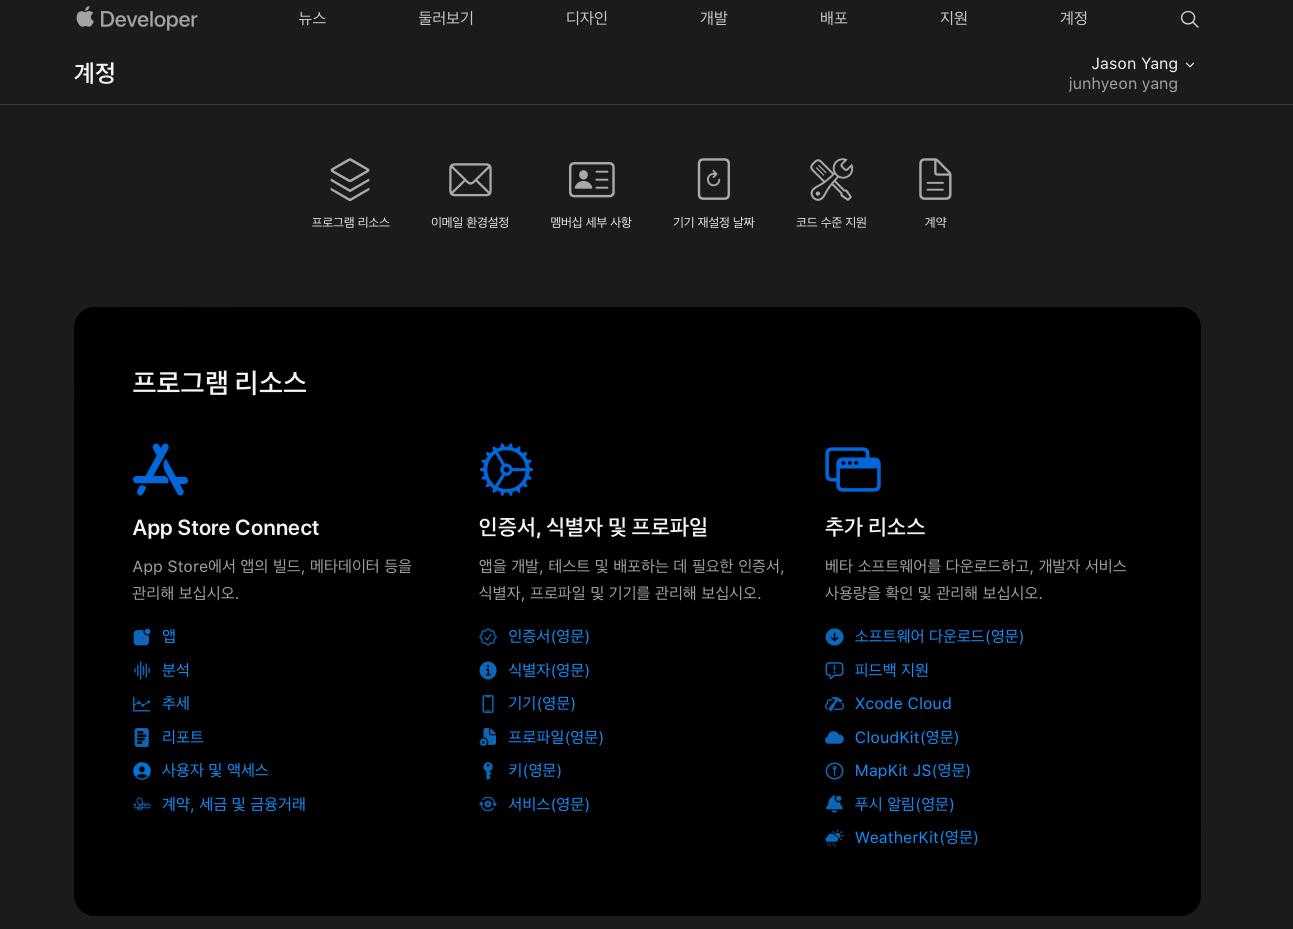Open the 푸시 알림(영문) link
The width and height of the screenshot is (1293, 929).
tap(905, 804)
